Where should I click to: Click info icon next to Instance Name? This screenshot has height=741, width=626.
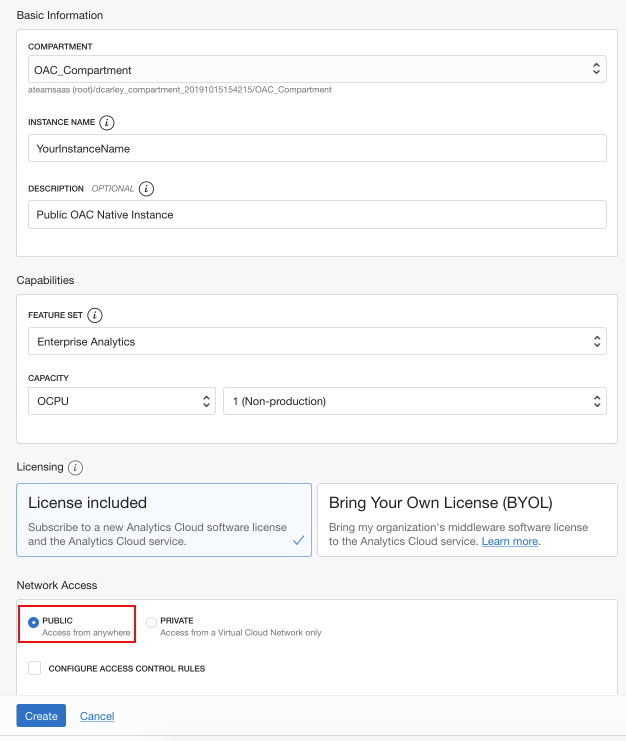[x=107, y=122]
